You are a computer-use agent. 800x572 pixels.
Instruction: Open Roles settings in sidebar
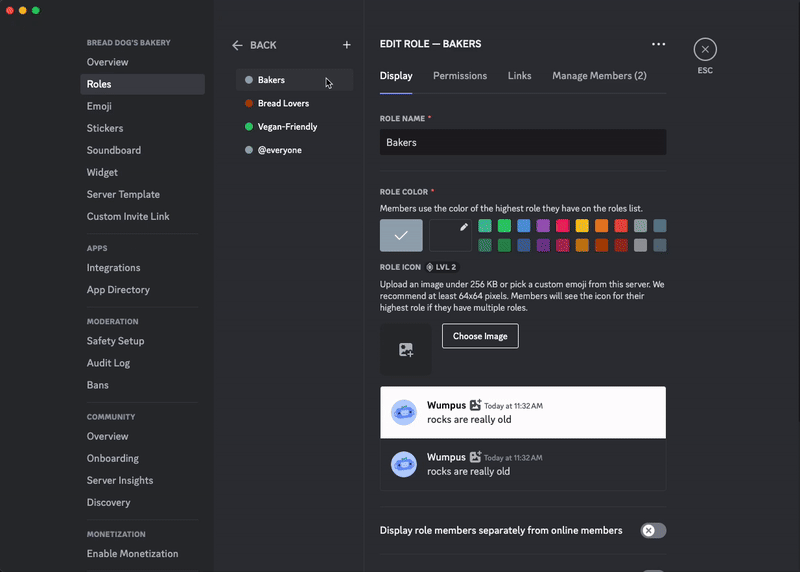(x=142, y=84)
